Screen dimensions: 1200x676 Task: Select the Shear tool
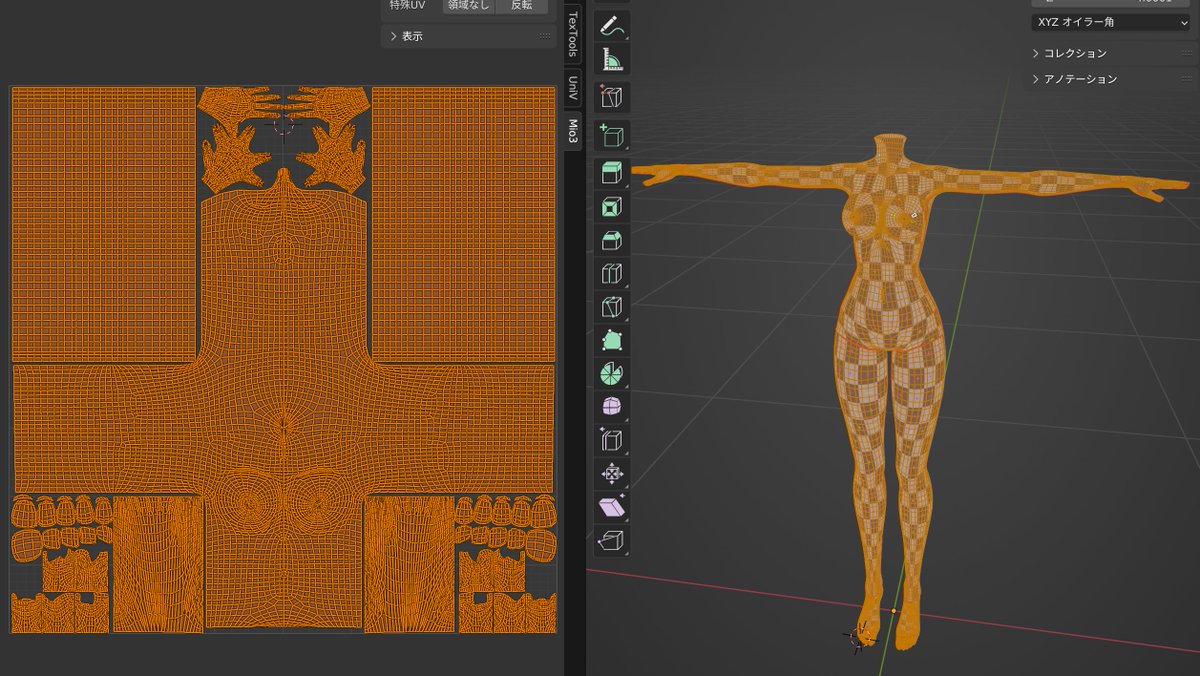click(x=612, y=507)
